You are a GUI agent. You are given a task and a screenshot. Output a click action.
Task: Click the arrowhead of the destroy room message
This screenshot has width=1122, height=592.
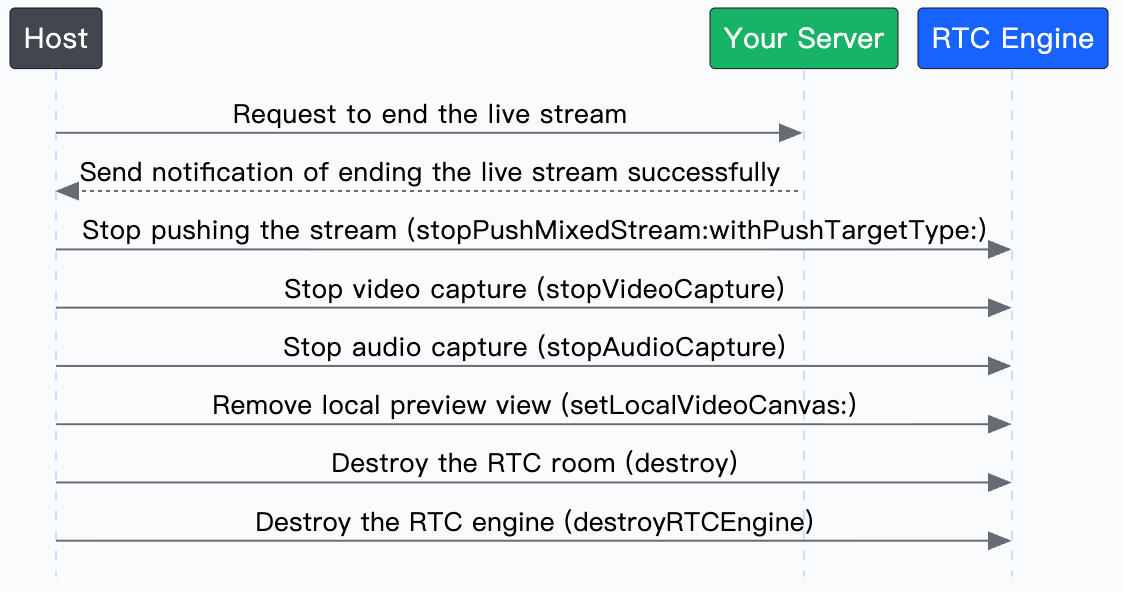(999, 482)
